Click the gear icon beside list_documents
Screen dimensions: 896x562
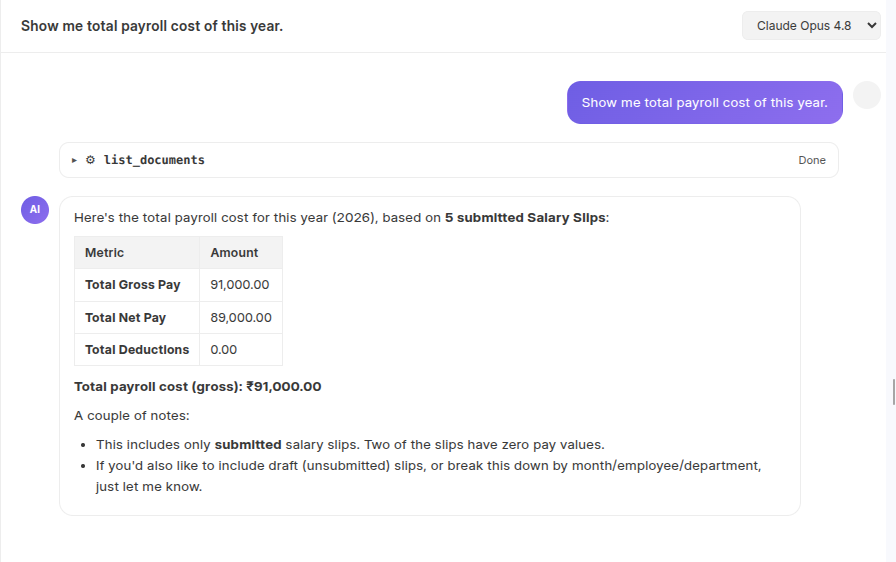click(90, 160)
